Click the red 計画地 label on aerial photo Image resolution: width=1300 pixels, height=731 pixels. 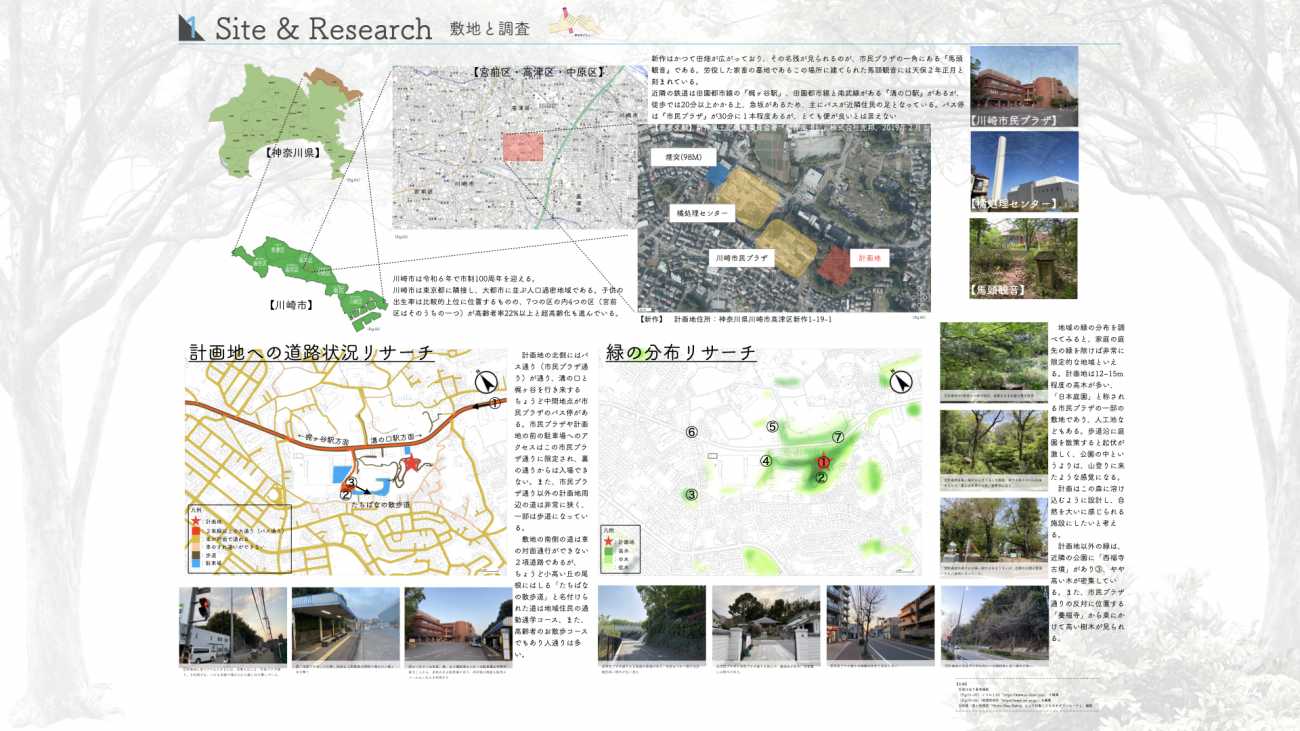pyautogui.click(x=871, y=257)
